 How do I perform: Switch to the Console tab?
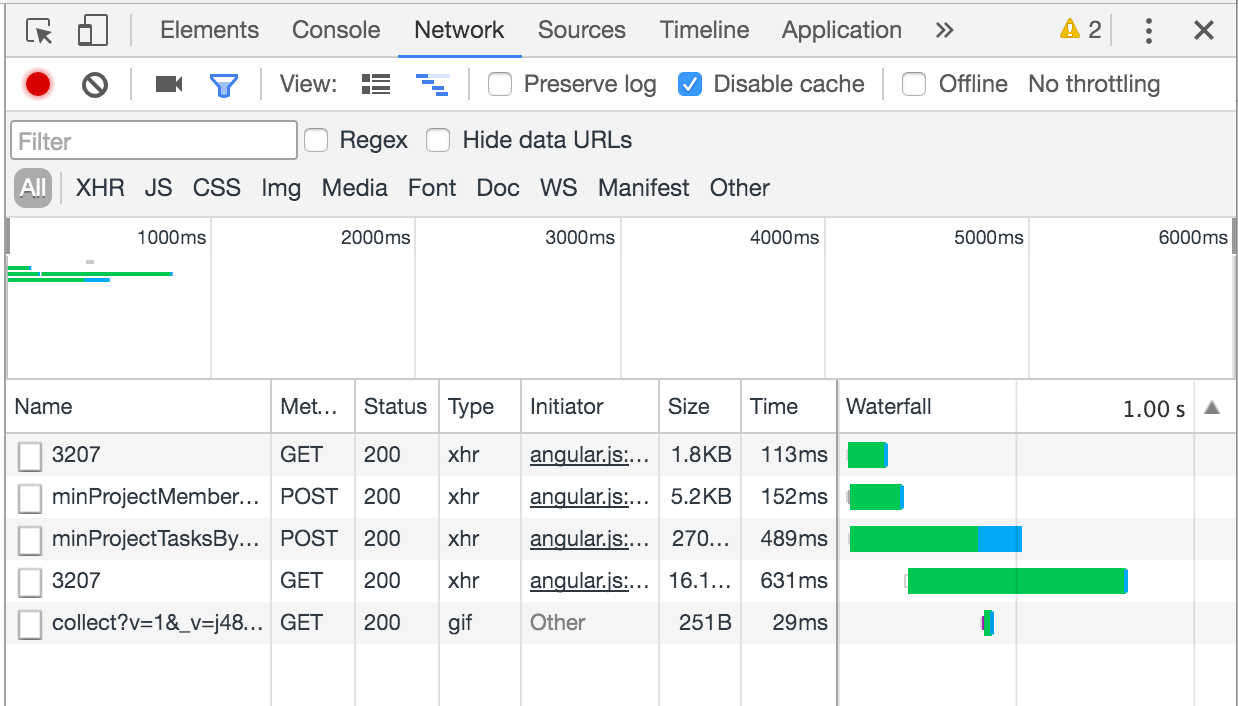[336, 30]
